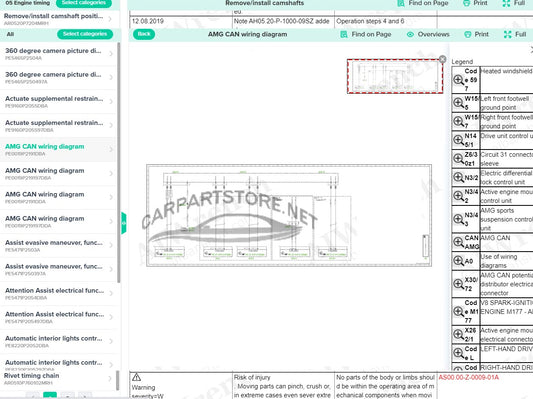The width and height of the screenshot is (533, 399).
Task: Open AMG CAN wiring diagram PE0019P219197DBA
Action: click(x=58, y=174)
